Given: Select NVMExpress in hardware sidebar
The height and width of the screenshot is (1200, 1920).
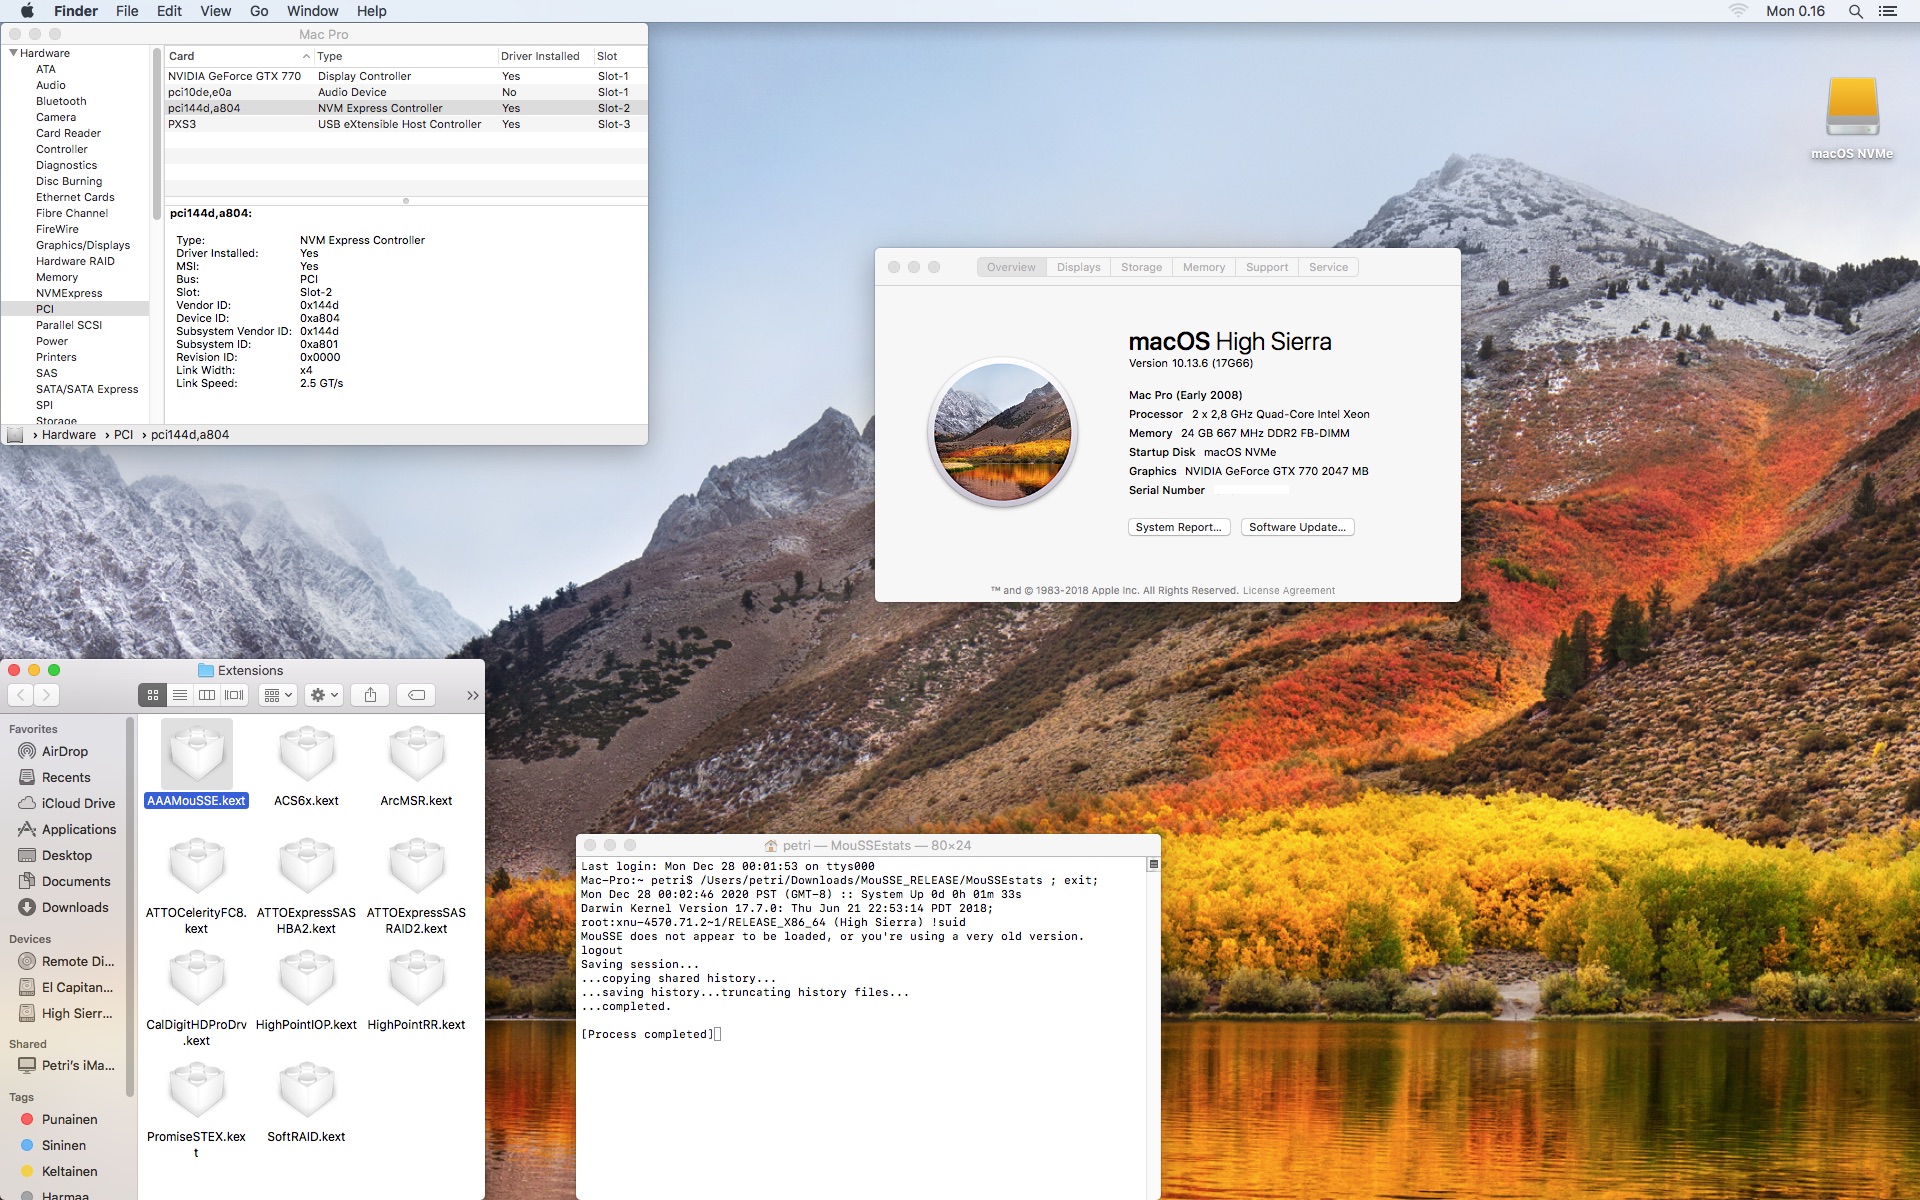Looking at the screenshot, I should point(69,293).
